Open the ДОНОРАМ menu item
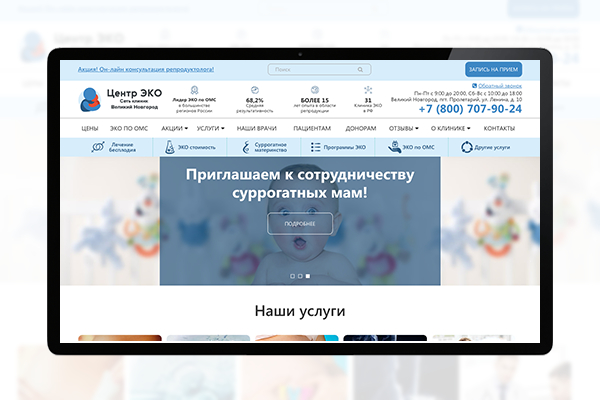The image size is (600, 400). pyautogui.click(x=360, y=128)
